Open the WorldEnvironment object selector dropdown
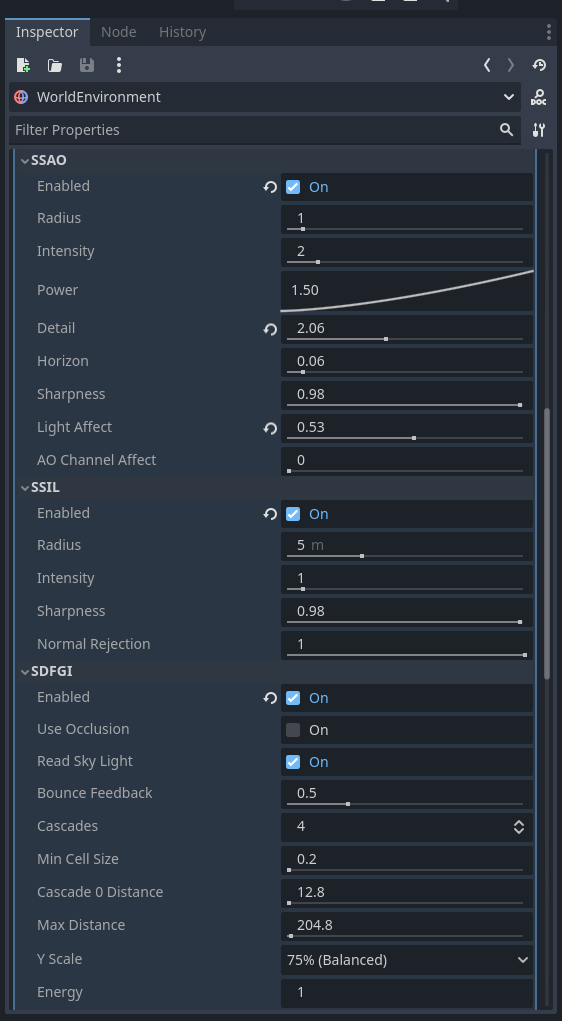This screenshot has height=1021, width=562. point(264,97)
